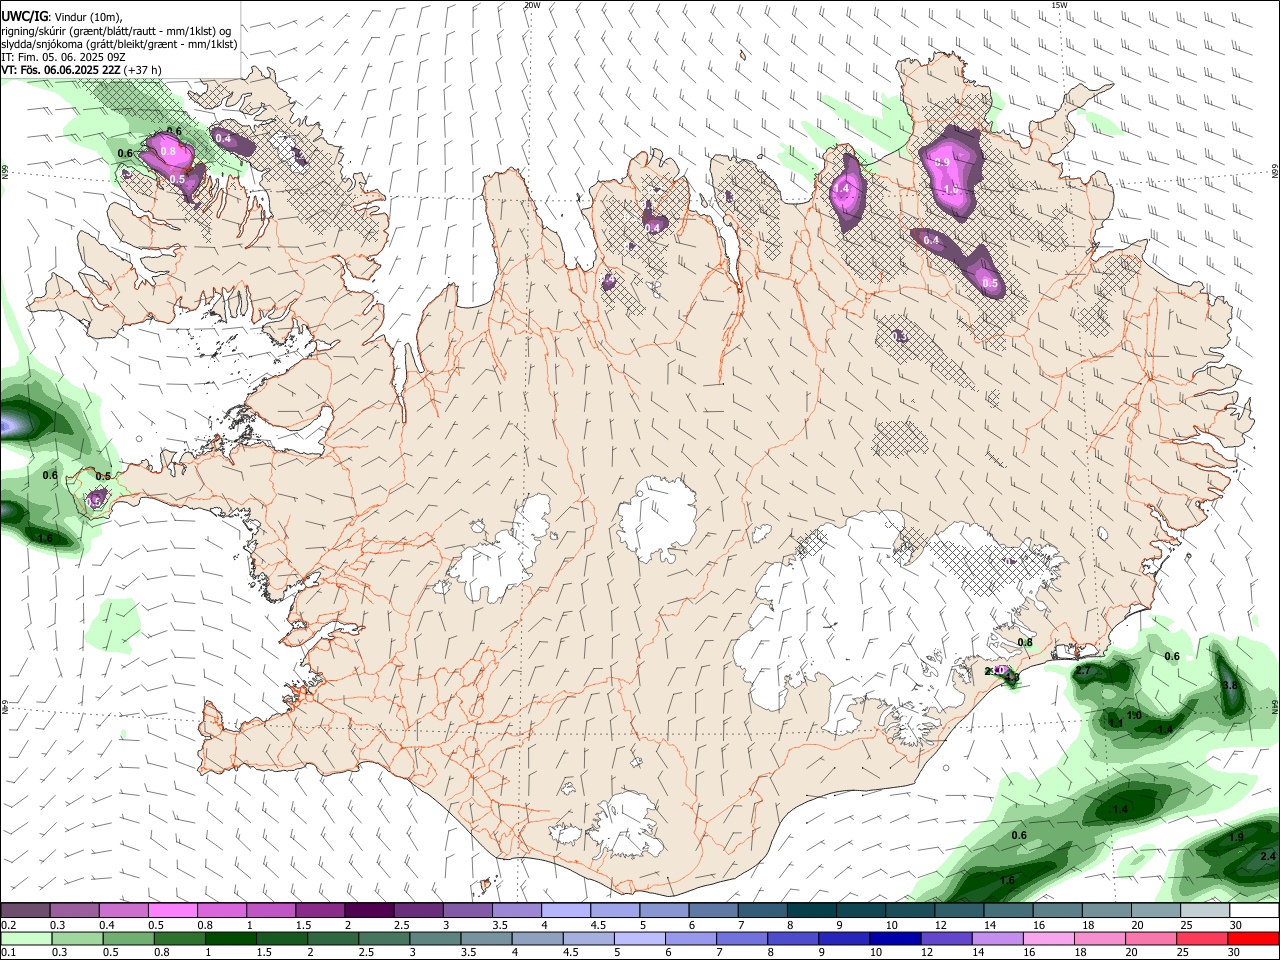Click the '1.6' rain value in the southeast sea
Viewport: 1280px width, 960px height.
click(x=1007, y=880)
